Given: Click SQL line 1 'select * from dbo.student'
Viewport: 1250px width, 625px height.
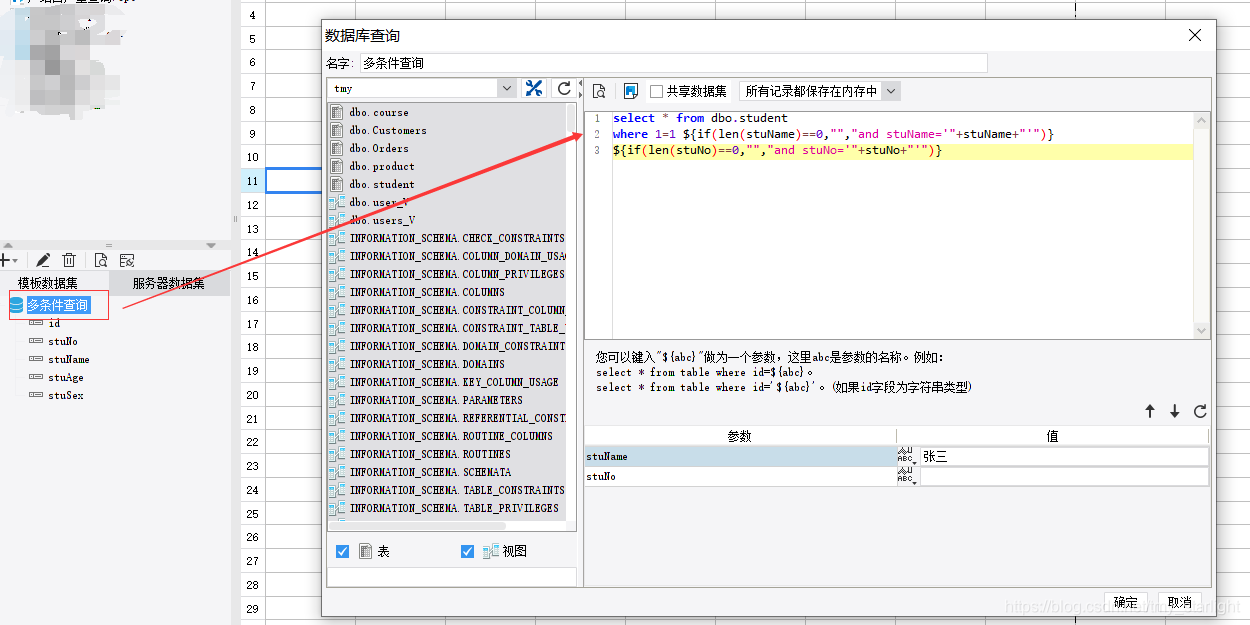Looking at the screenshot, I should click(700, 118).
